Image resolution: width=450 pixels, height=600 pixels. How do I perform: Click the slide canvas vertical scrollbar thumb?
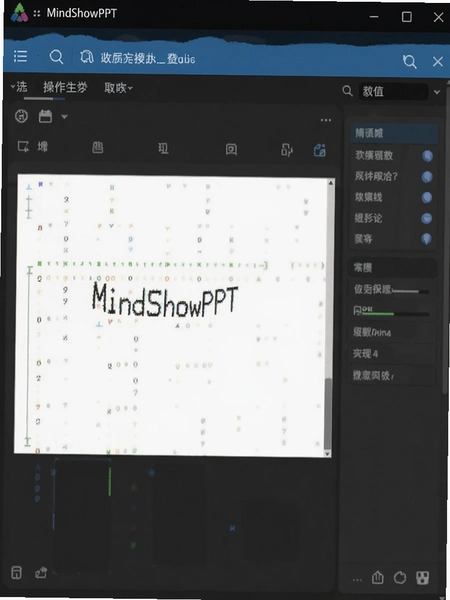coord(328,413)
